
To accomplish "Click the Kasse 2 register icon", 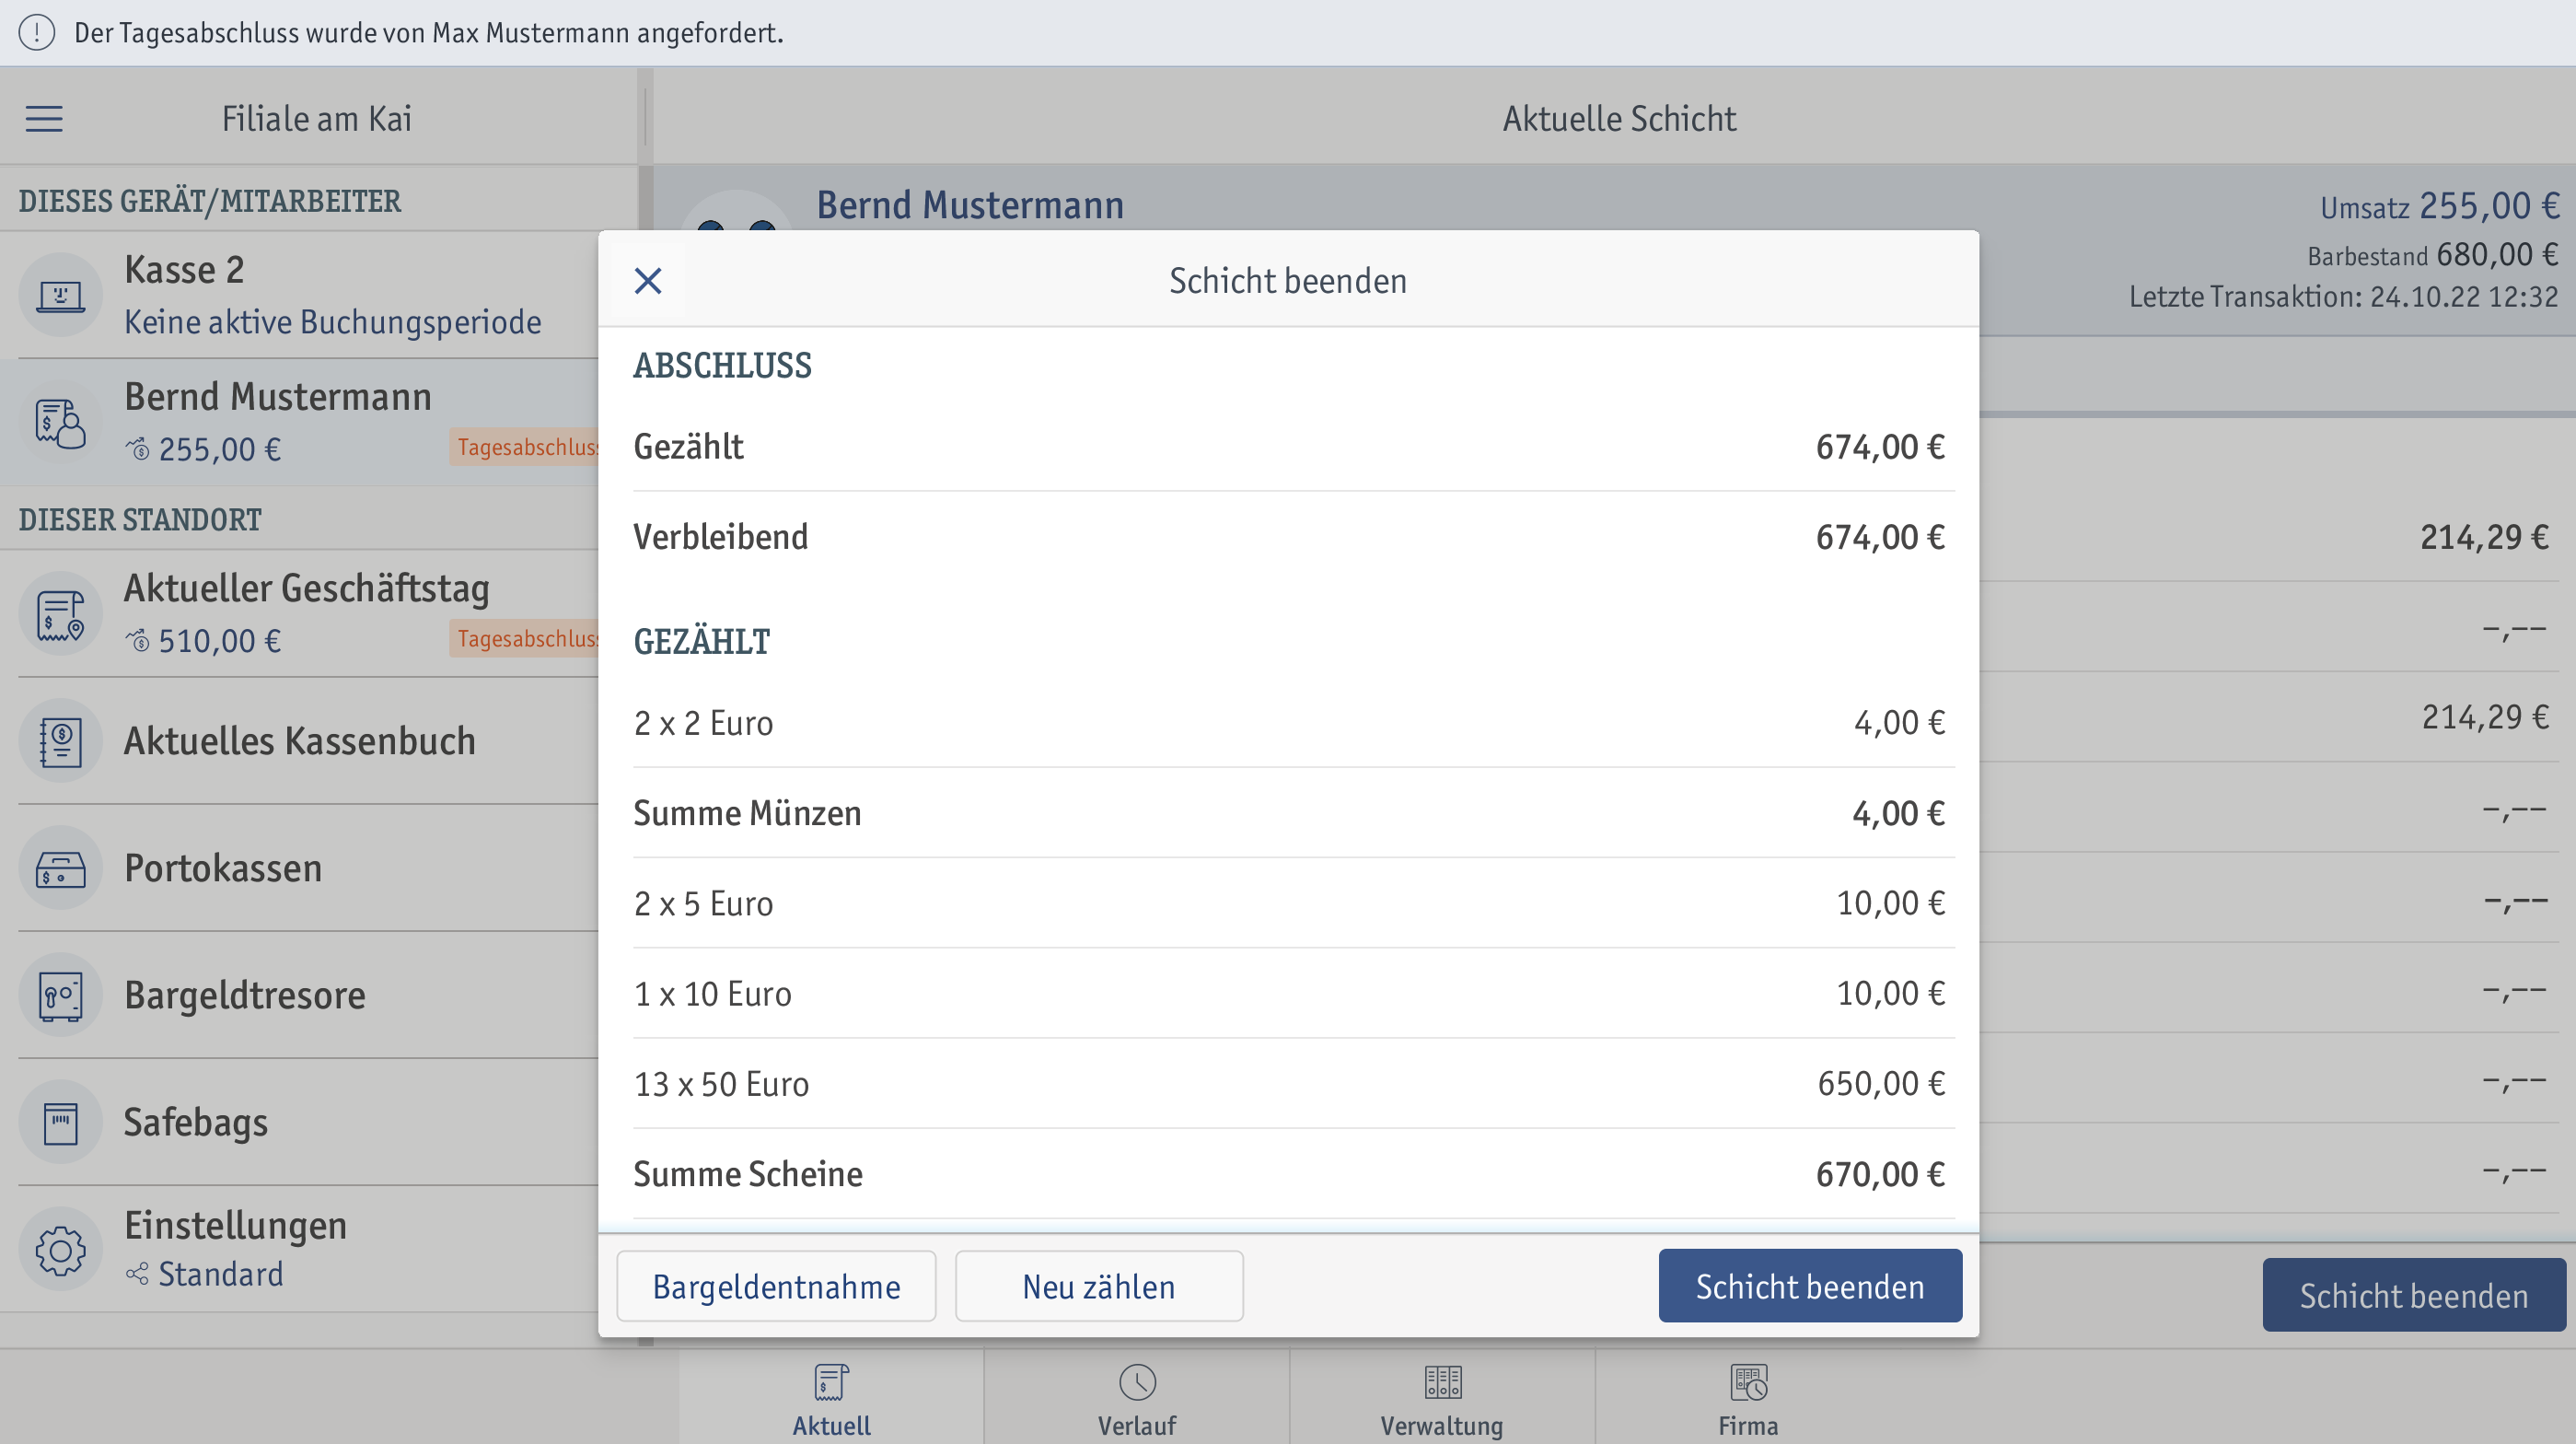I will click(x=61, y=295).
